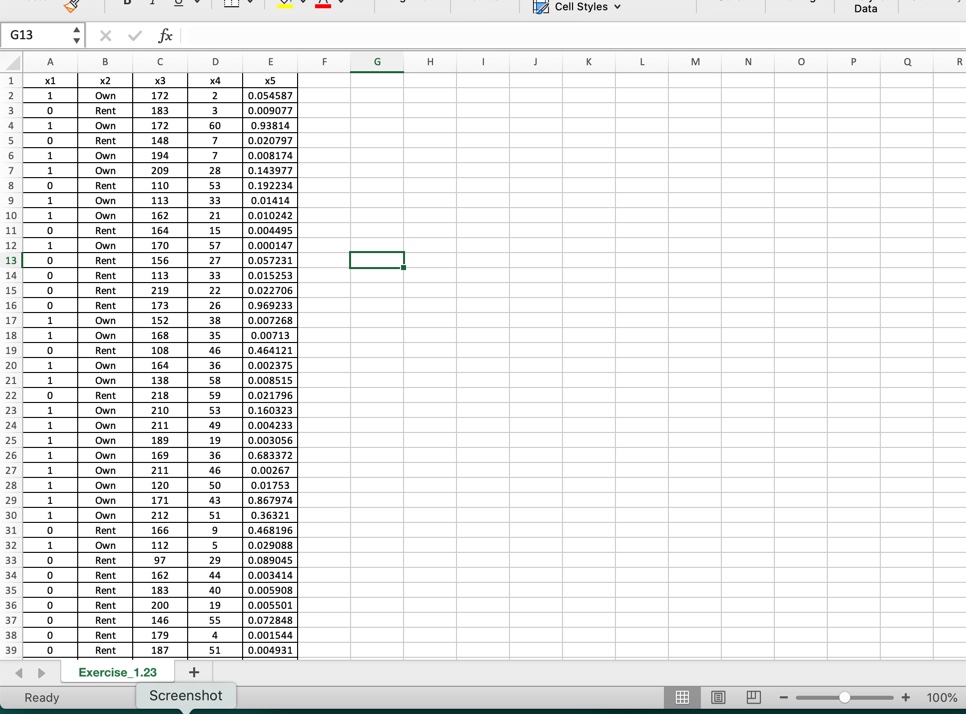Click 'Rent' cell in row 3
966x714 pixels.
click(105, 111)
